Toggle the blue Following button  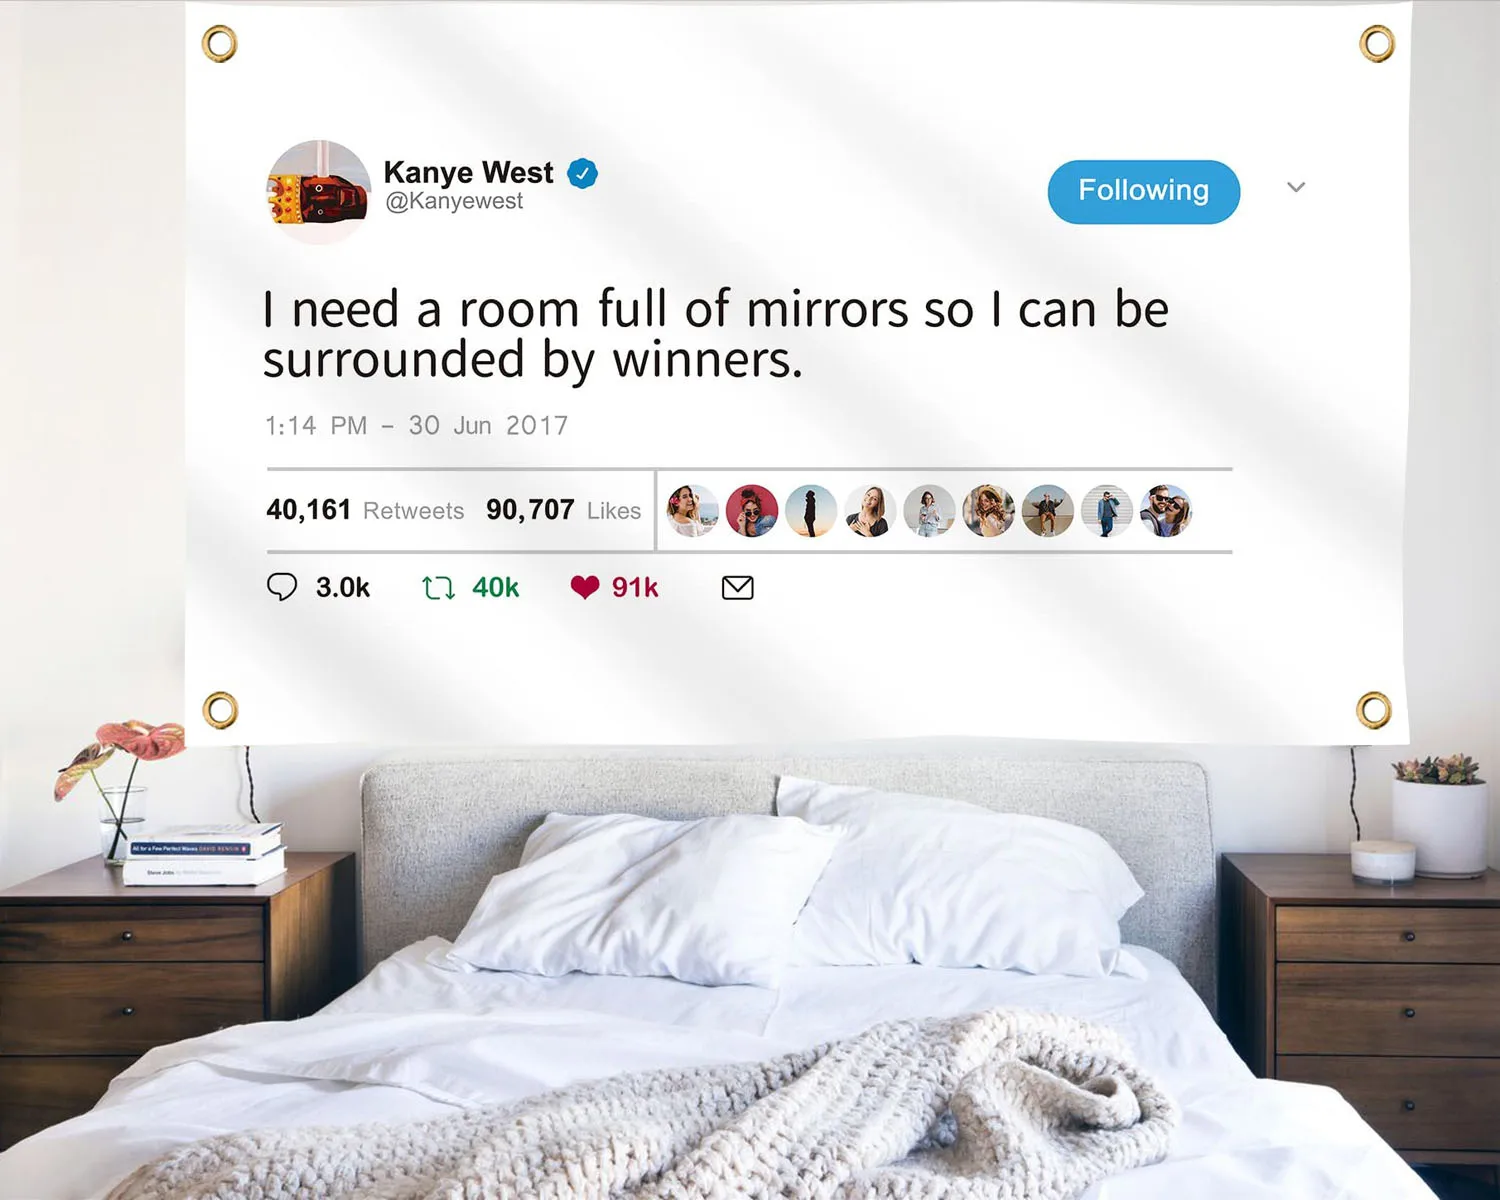1144,191
